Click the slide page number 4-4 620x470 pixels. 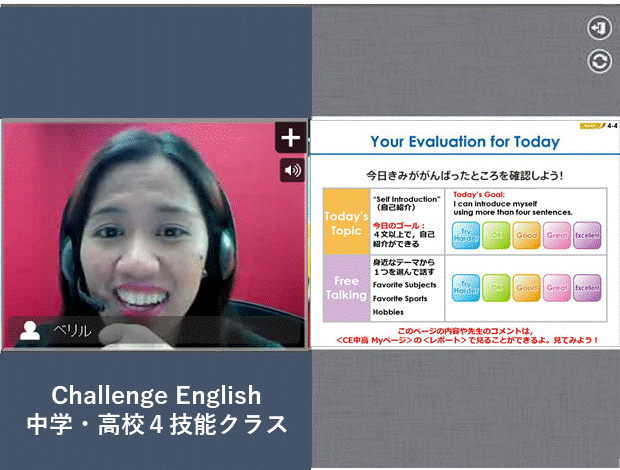[x=612, y=126]
